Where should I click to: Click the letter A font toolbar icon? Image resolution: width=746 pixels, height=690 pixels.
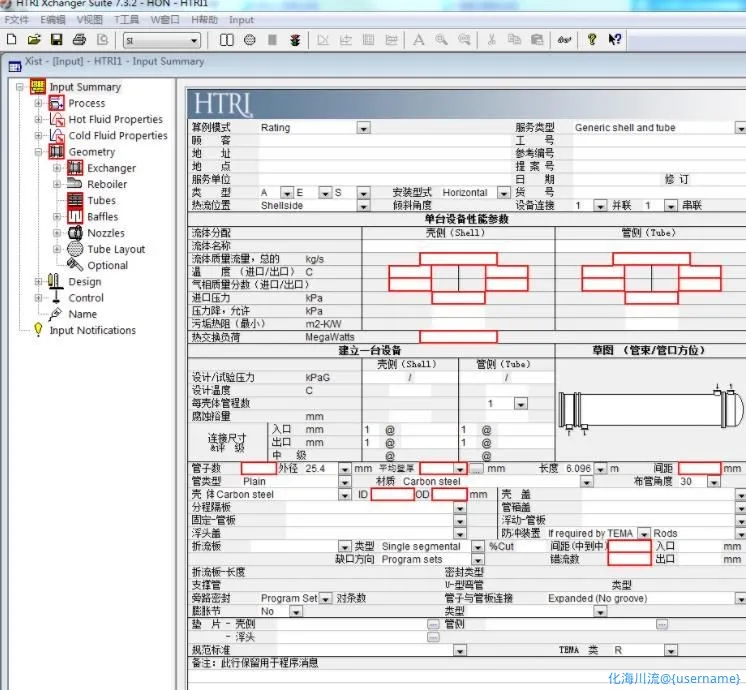coord(419,40)
